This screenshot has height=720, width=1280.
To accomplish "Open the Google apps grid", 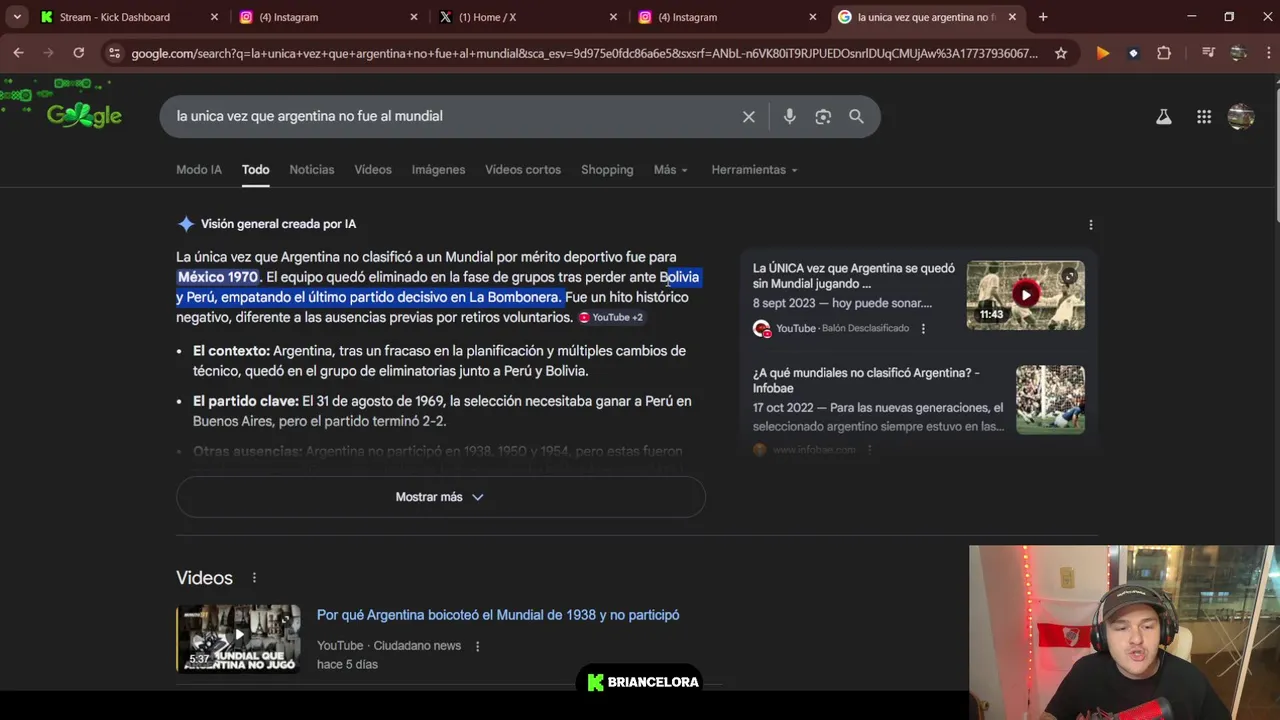I will 1204,117.
